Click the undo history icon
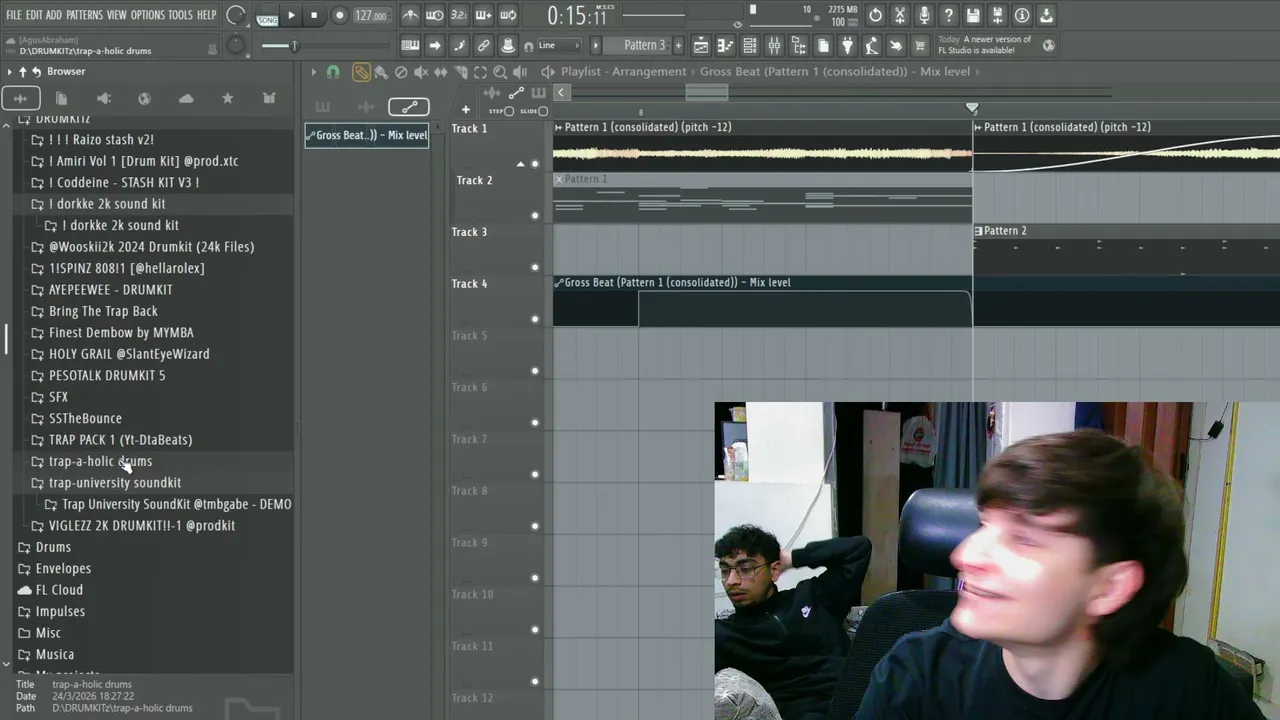Screen dimensions: 1280x720 (876, 15)
